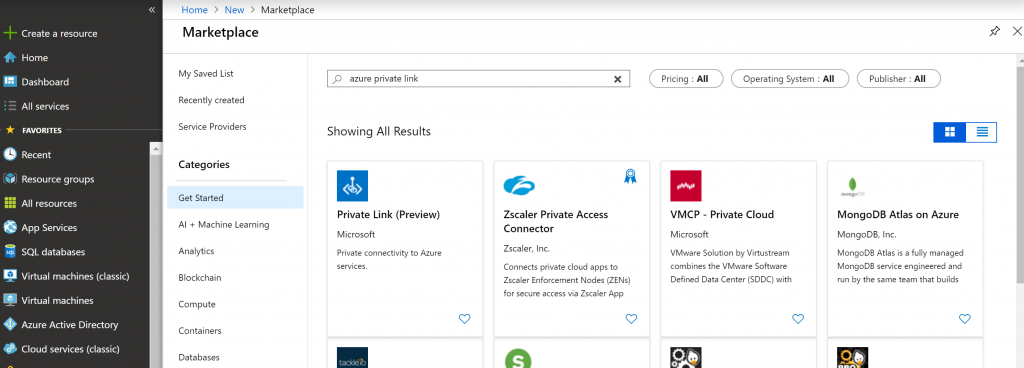This screenshot has width=1024, height=368.
Task: Open Zscaler Private Access Connector title
Action: point(556,222)
